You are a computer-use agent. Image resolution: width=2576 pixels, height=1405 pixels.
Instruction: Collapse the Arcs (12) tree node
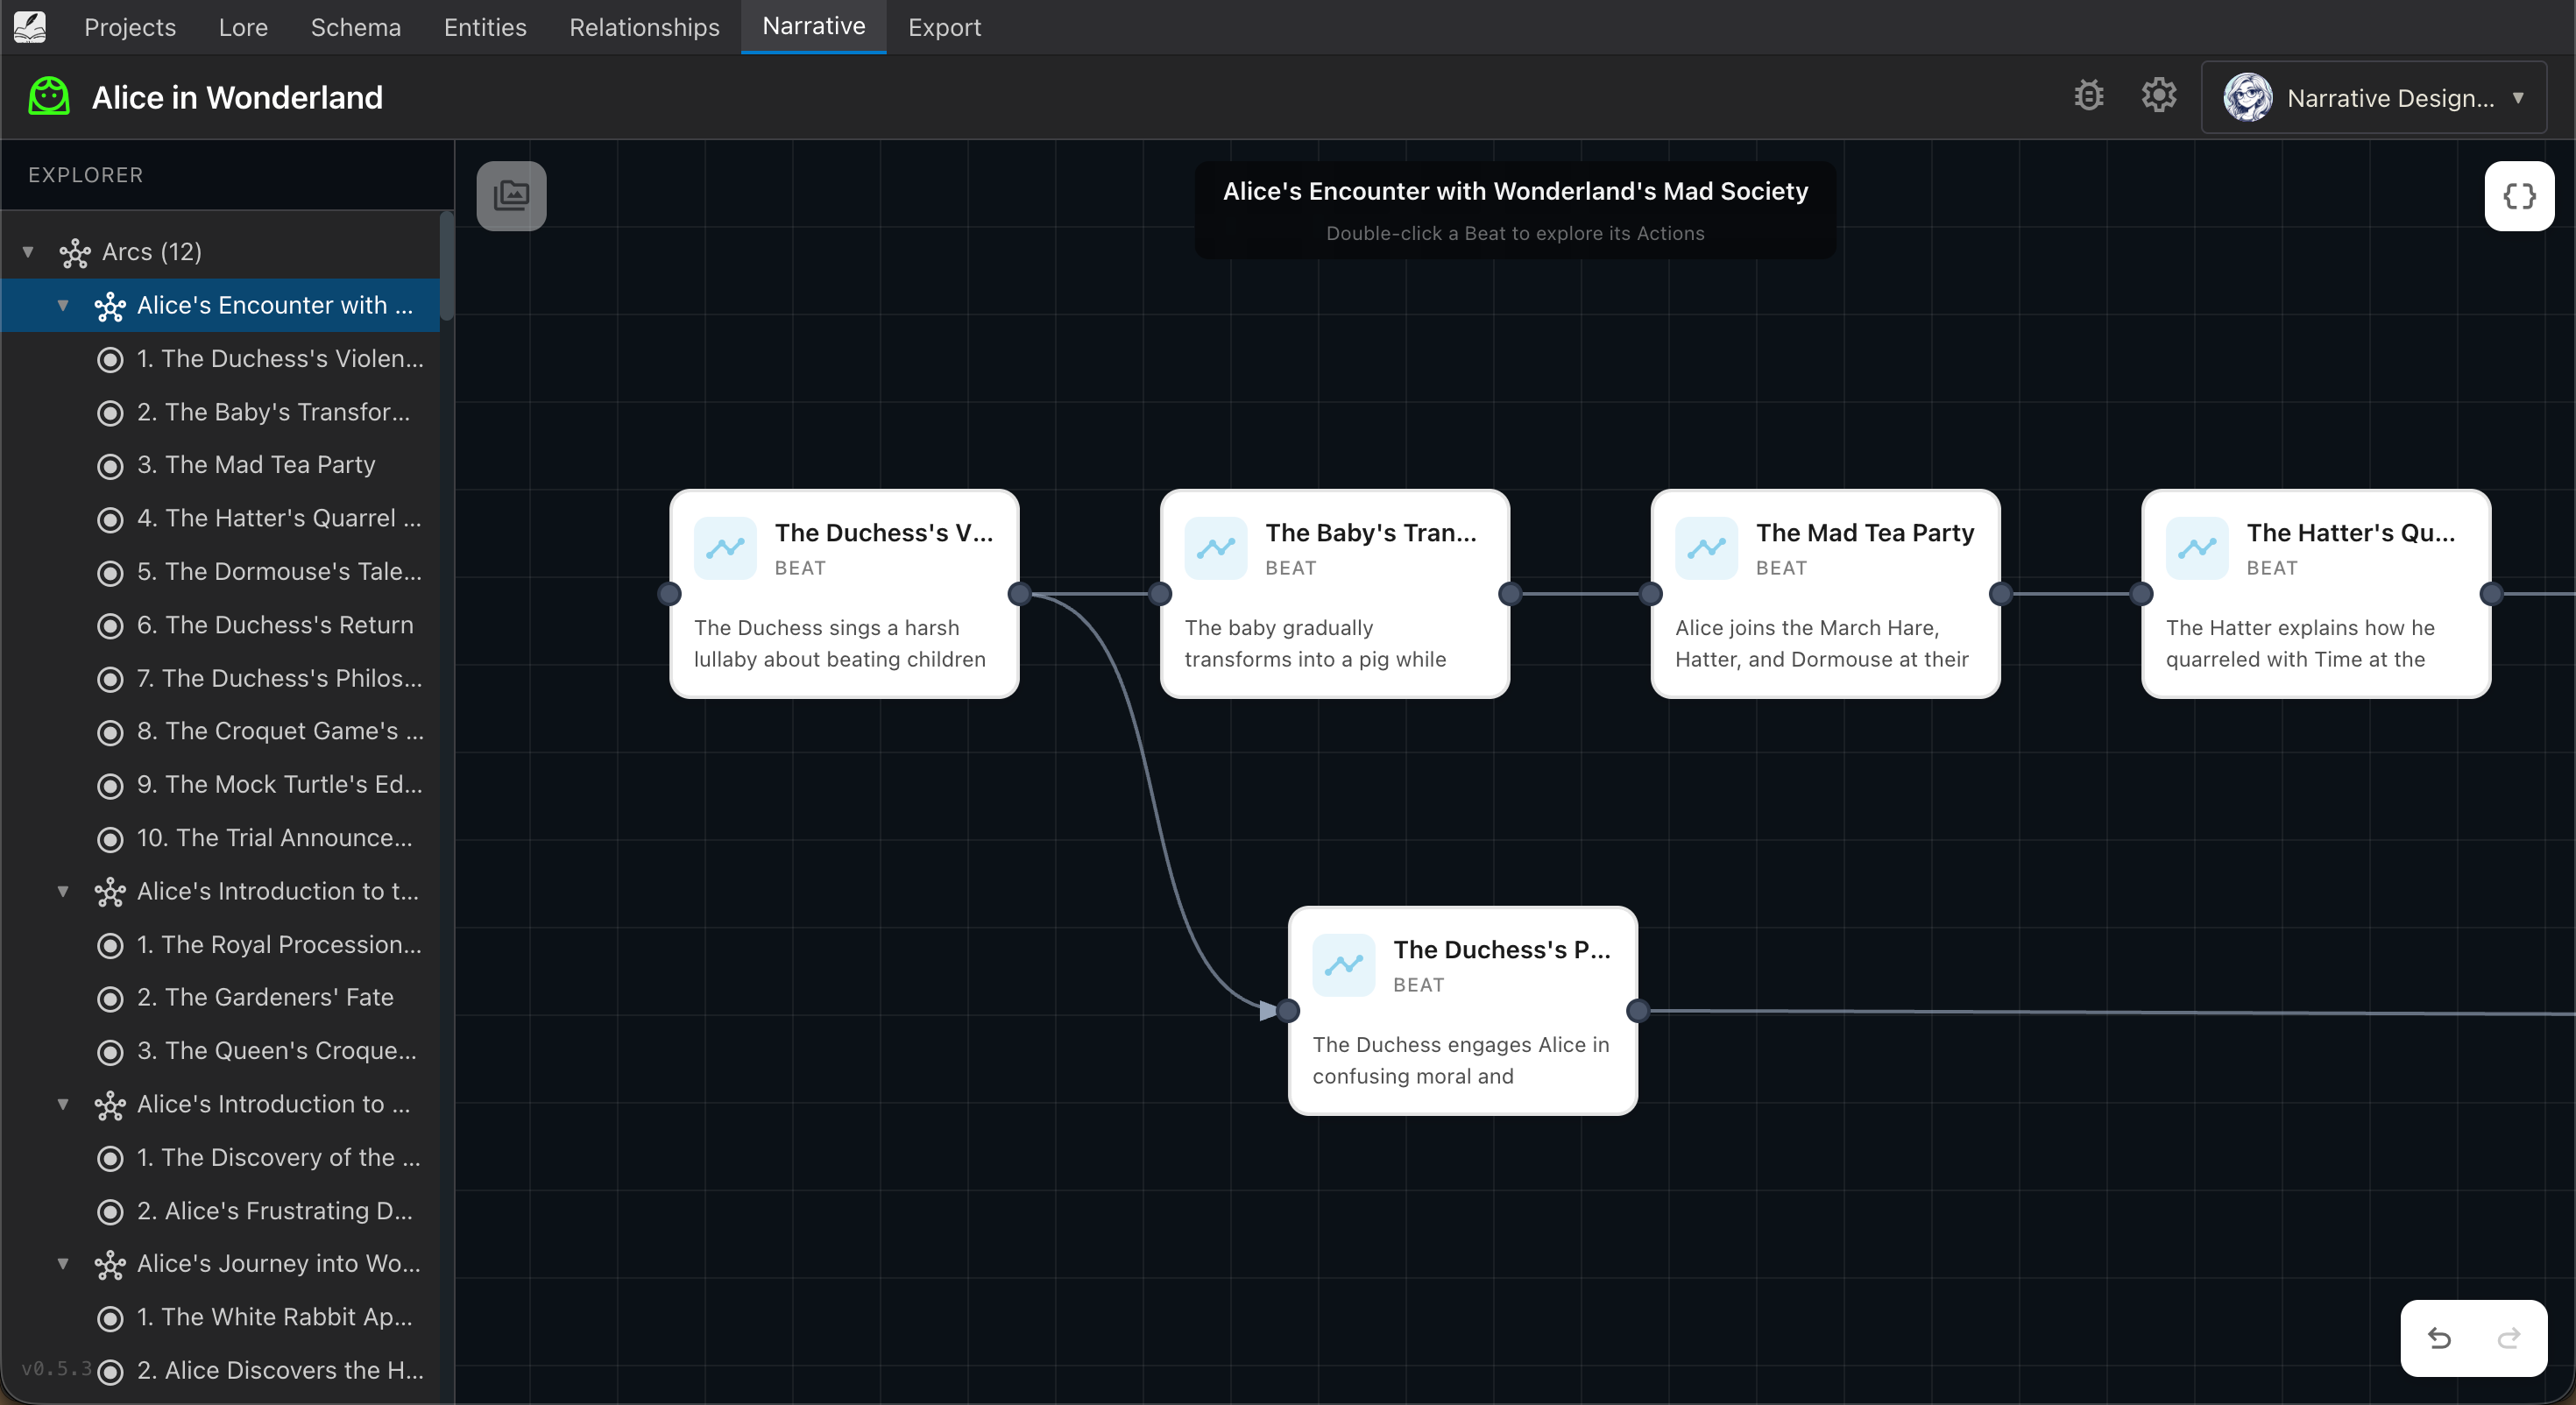pyautogui.click(x=27, y=251)
